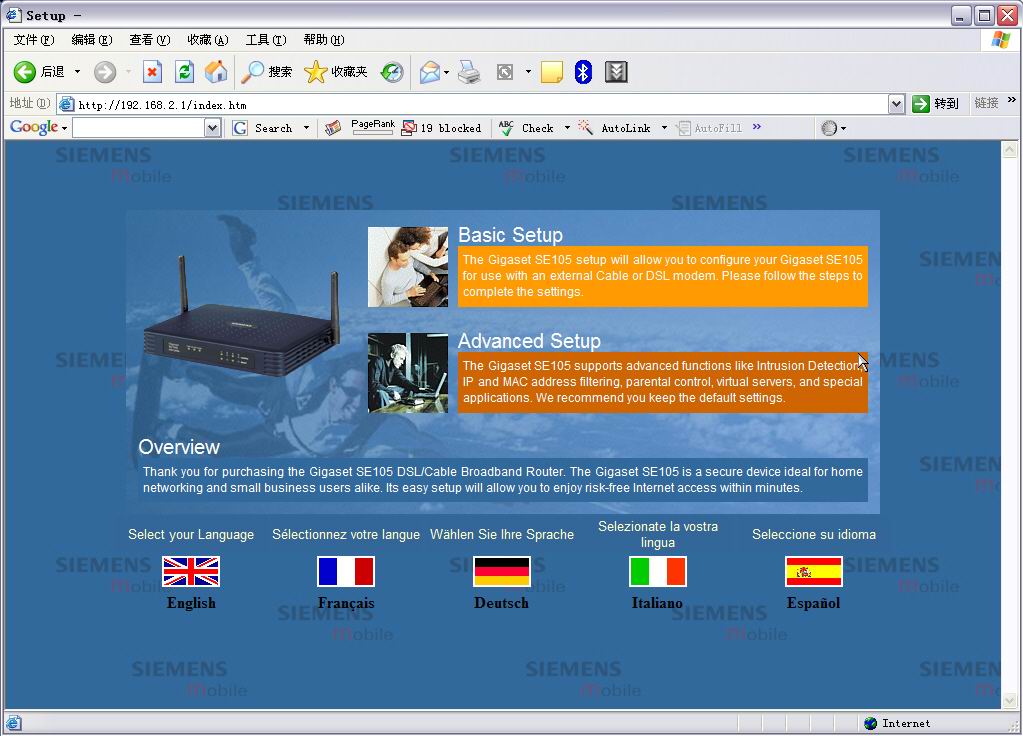Click the Advanced Setup thumbnail image
1023x736 pixels.
408,373
